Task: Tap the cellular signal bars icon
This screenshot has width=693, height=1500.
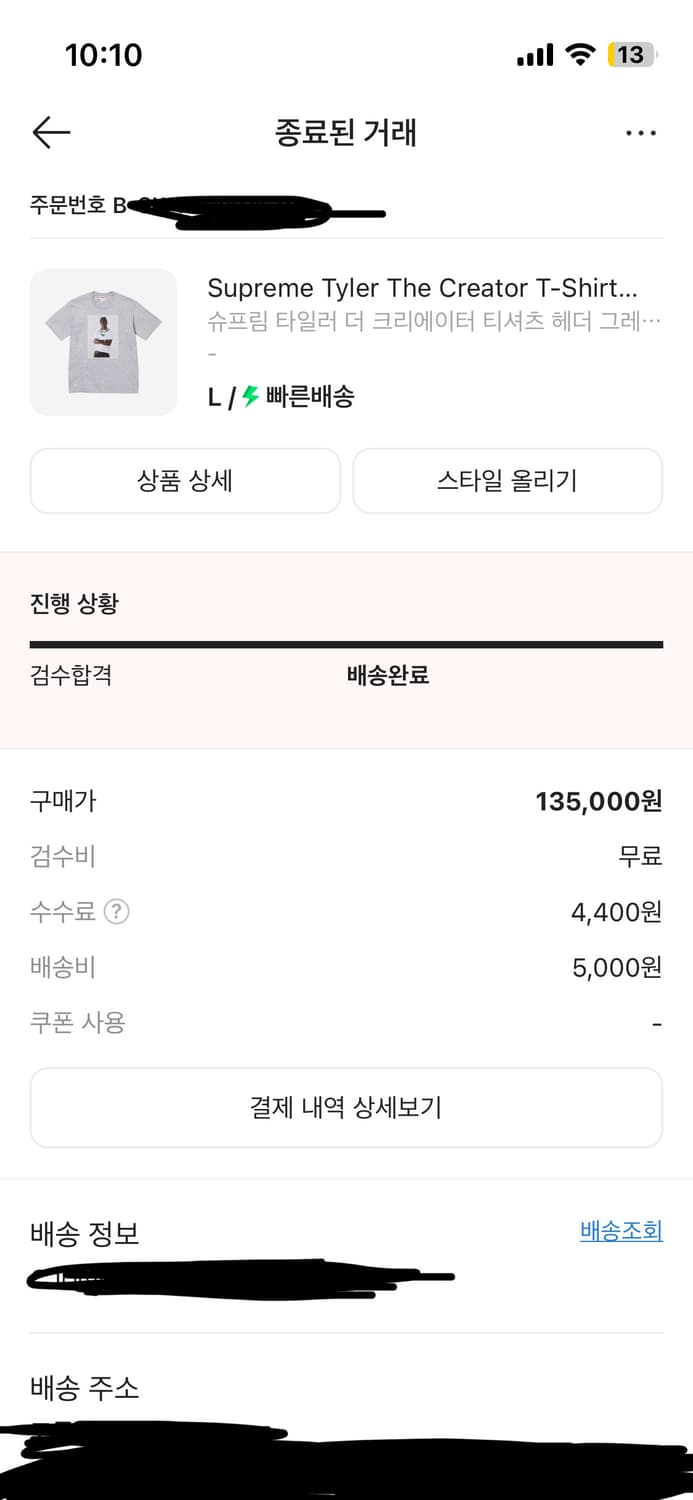Action: pyautogui.click(x=535, y=55)
